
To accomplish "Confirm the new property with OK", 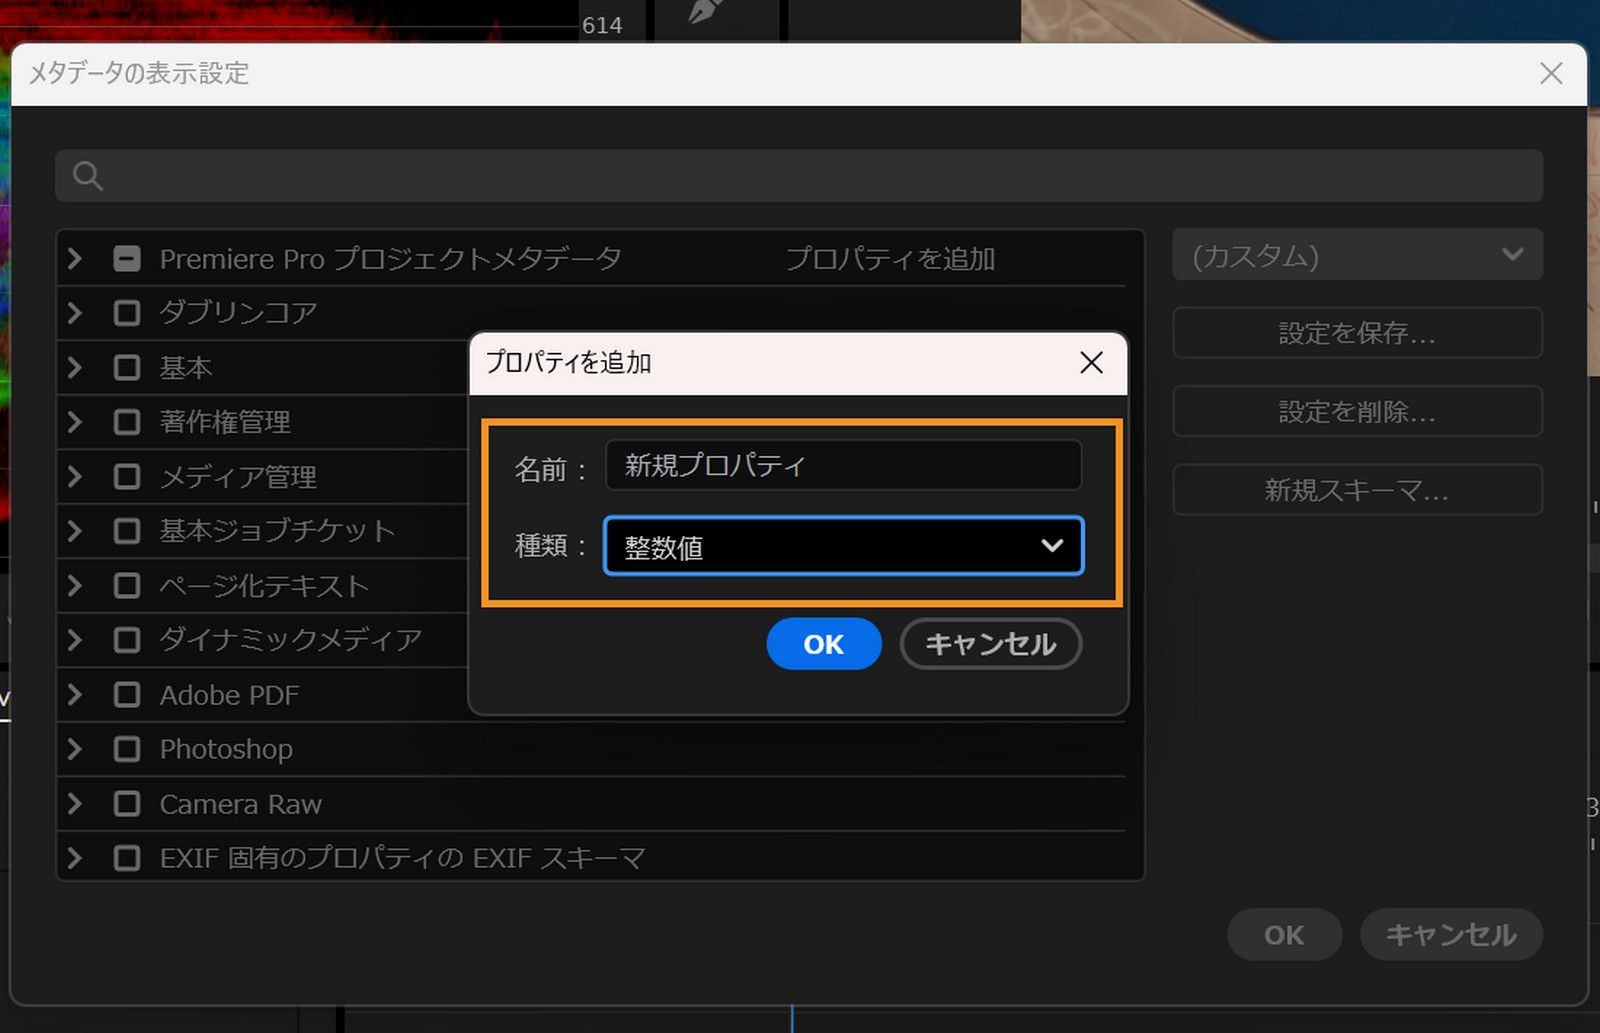I will coord(823,644).
